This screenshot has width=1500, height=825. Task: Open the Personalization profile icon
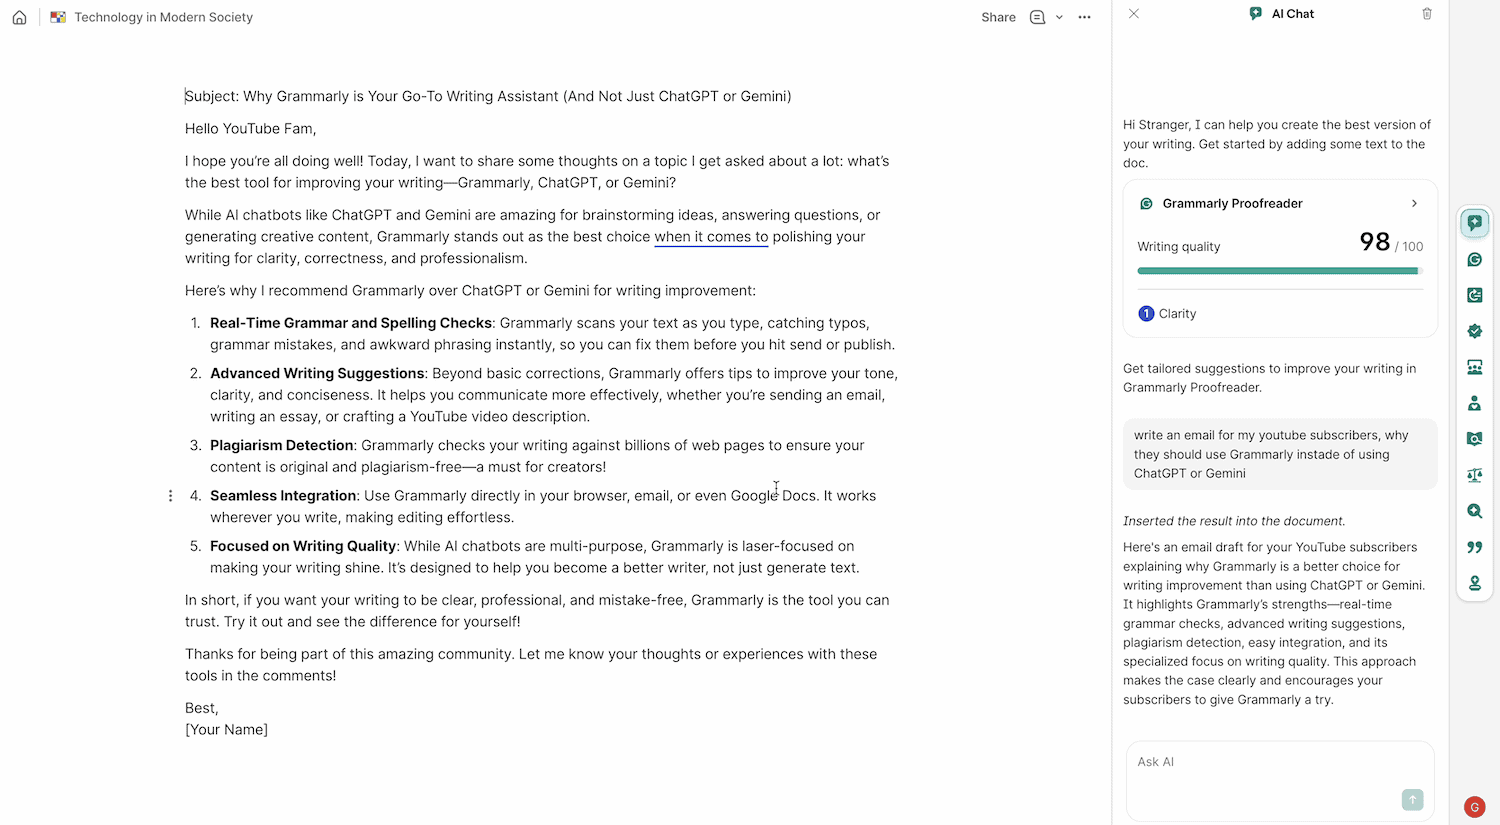[x=1474, y=403]
